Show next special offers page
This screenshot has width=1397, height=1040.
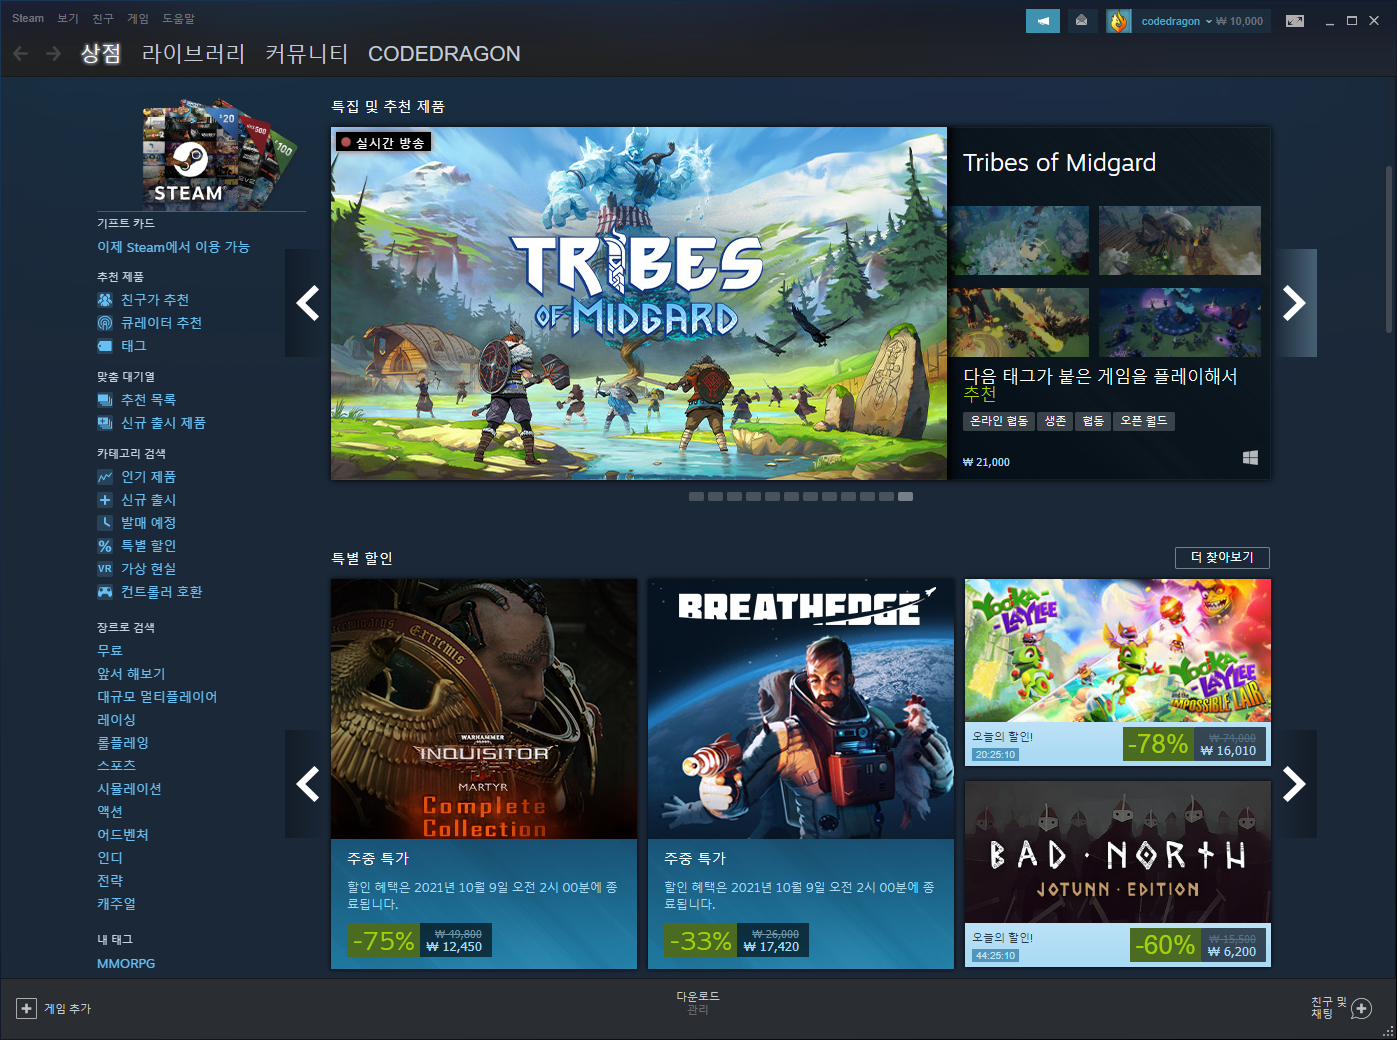1294,784
